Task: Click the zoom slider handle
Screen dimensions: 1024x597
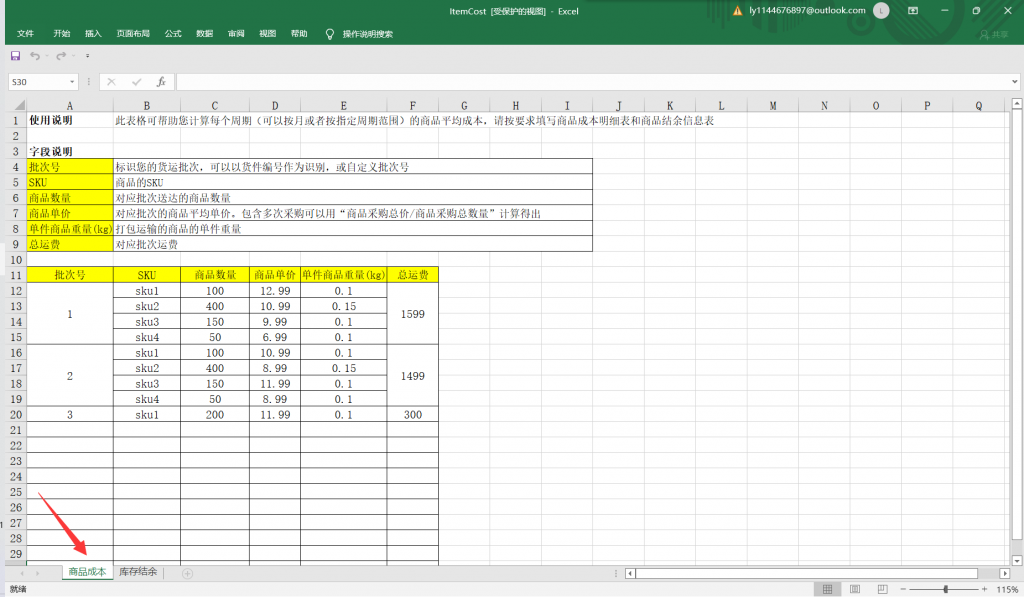Action: [946, 589]
